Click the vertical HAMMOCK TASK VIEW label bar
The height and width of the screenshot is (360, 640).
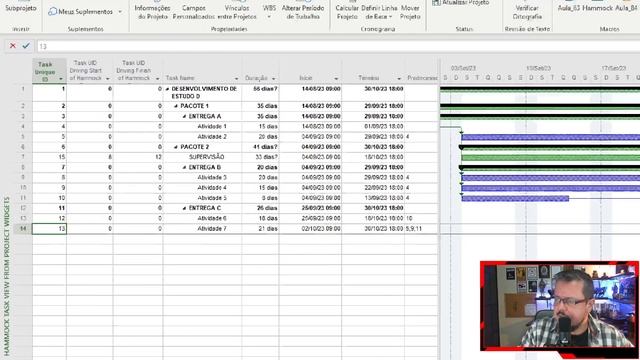point(7,276)
